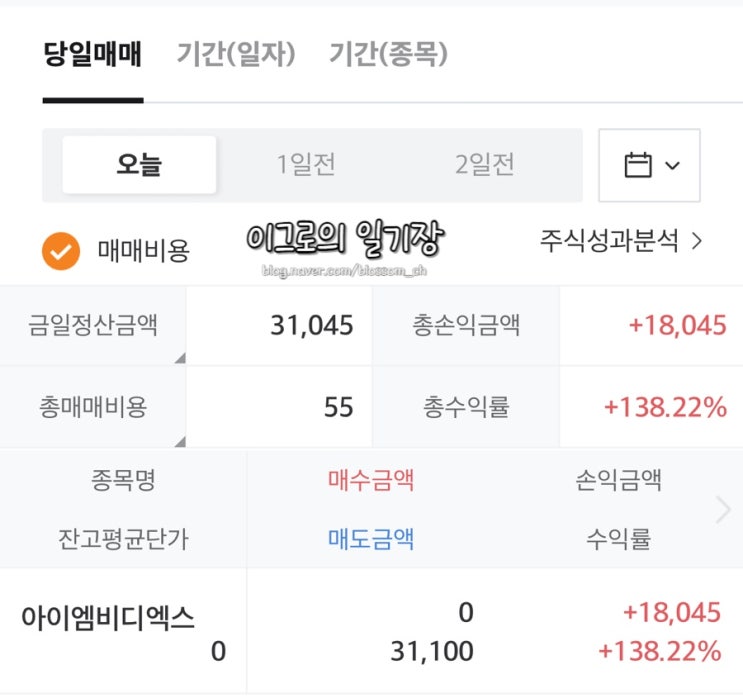This screenshot has height=698, width=743.
Task: Click the 손익금액 column header
Action: pos(618,480)
